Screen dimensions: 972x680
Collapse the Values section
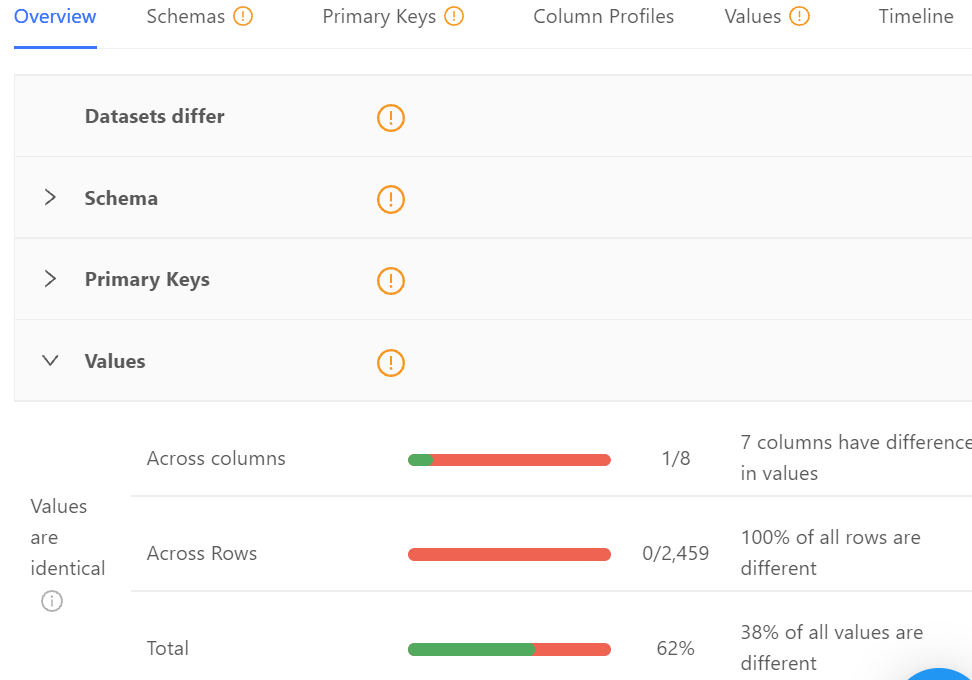click(x=50, y=361)
